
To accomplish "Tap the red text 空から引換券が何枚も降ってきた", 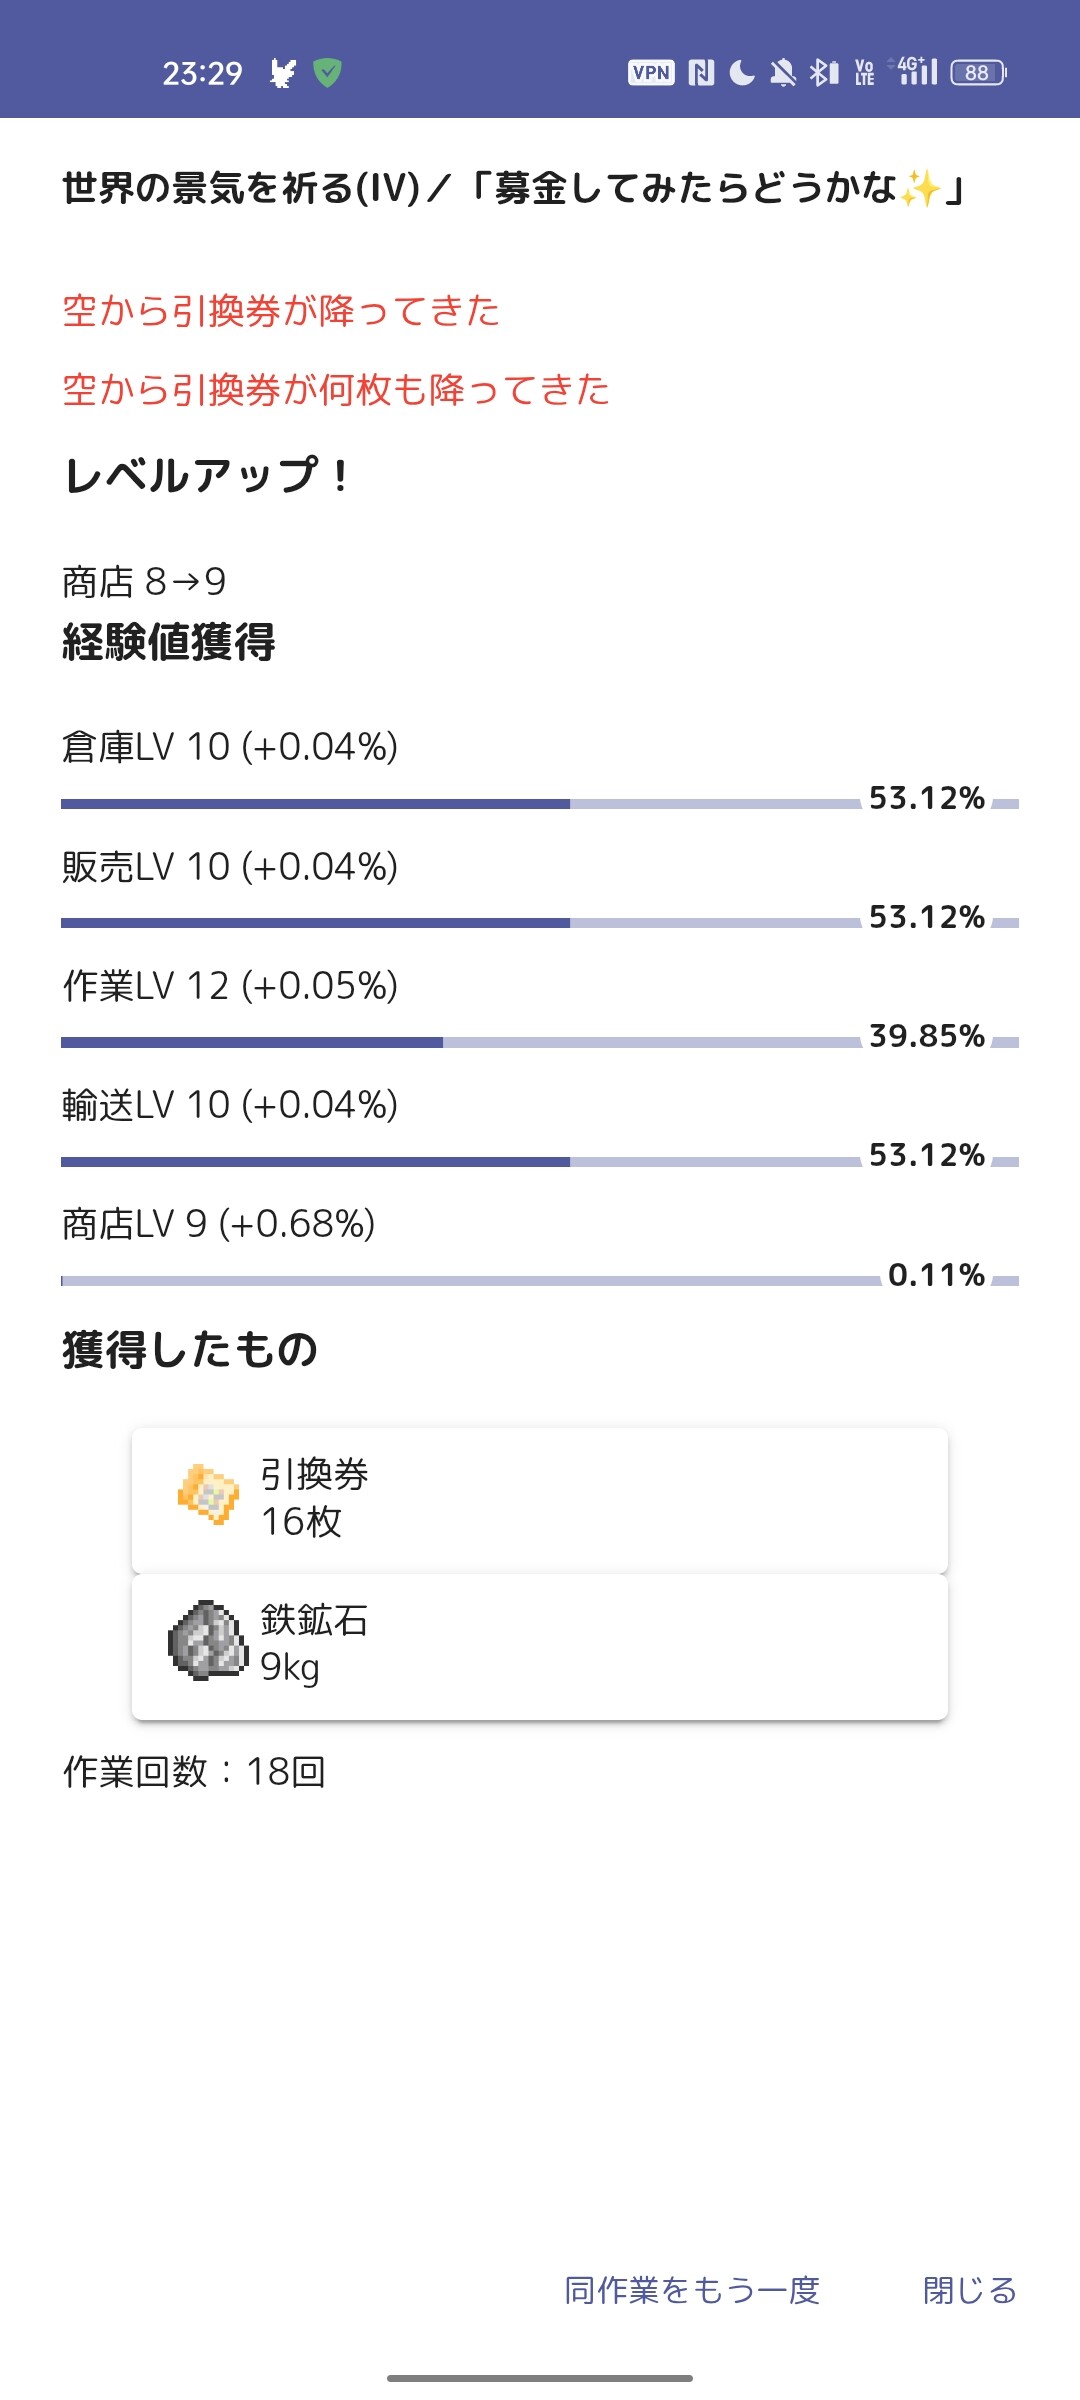I will tap(336, 390).
